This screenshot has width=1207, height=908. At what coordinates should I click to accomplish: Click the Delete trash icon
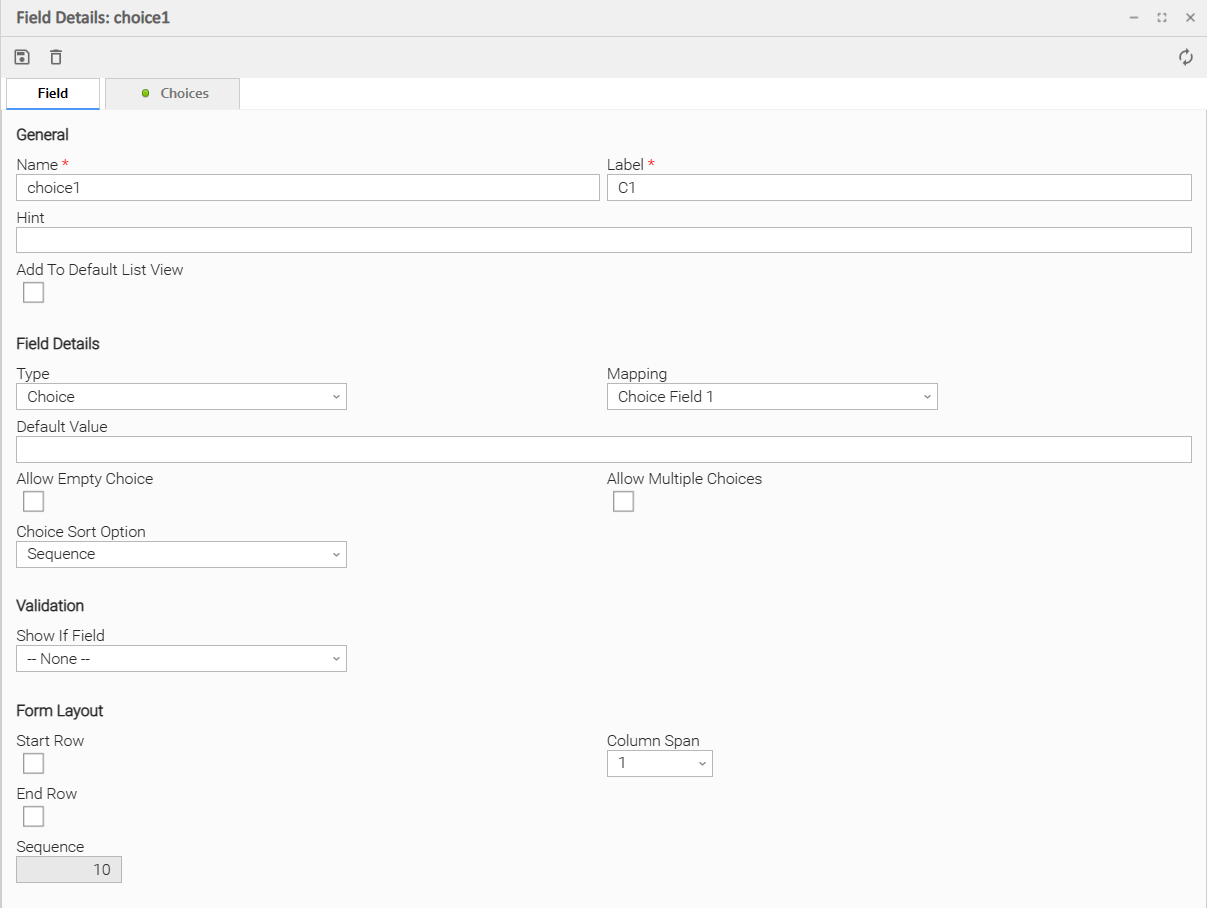pyautogui.click(x=56, y=57)
